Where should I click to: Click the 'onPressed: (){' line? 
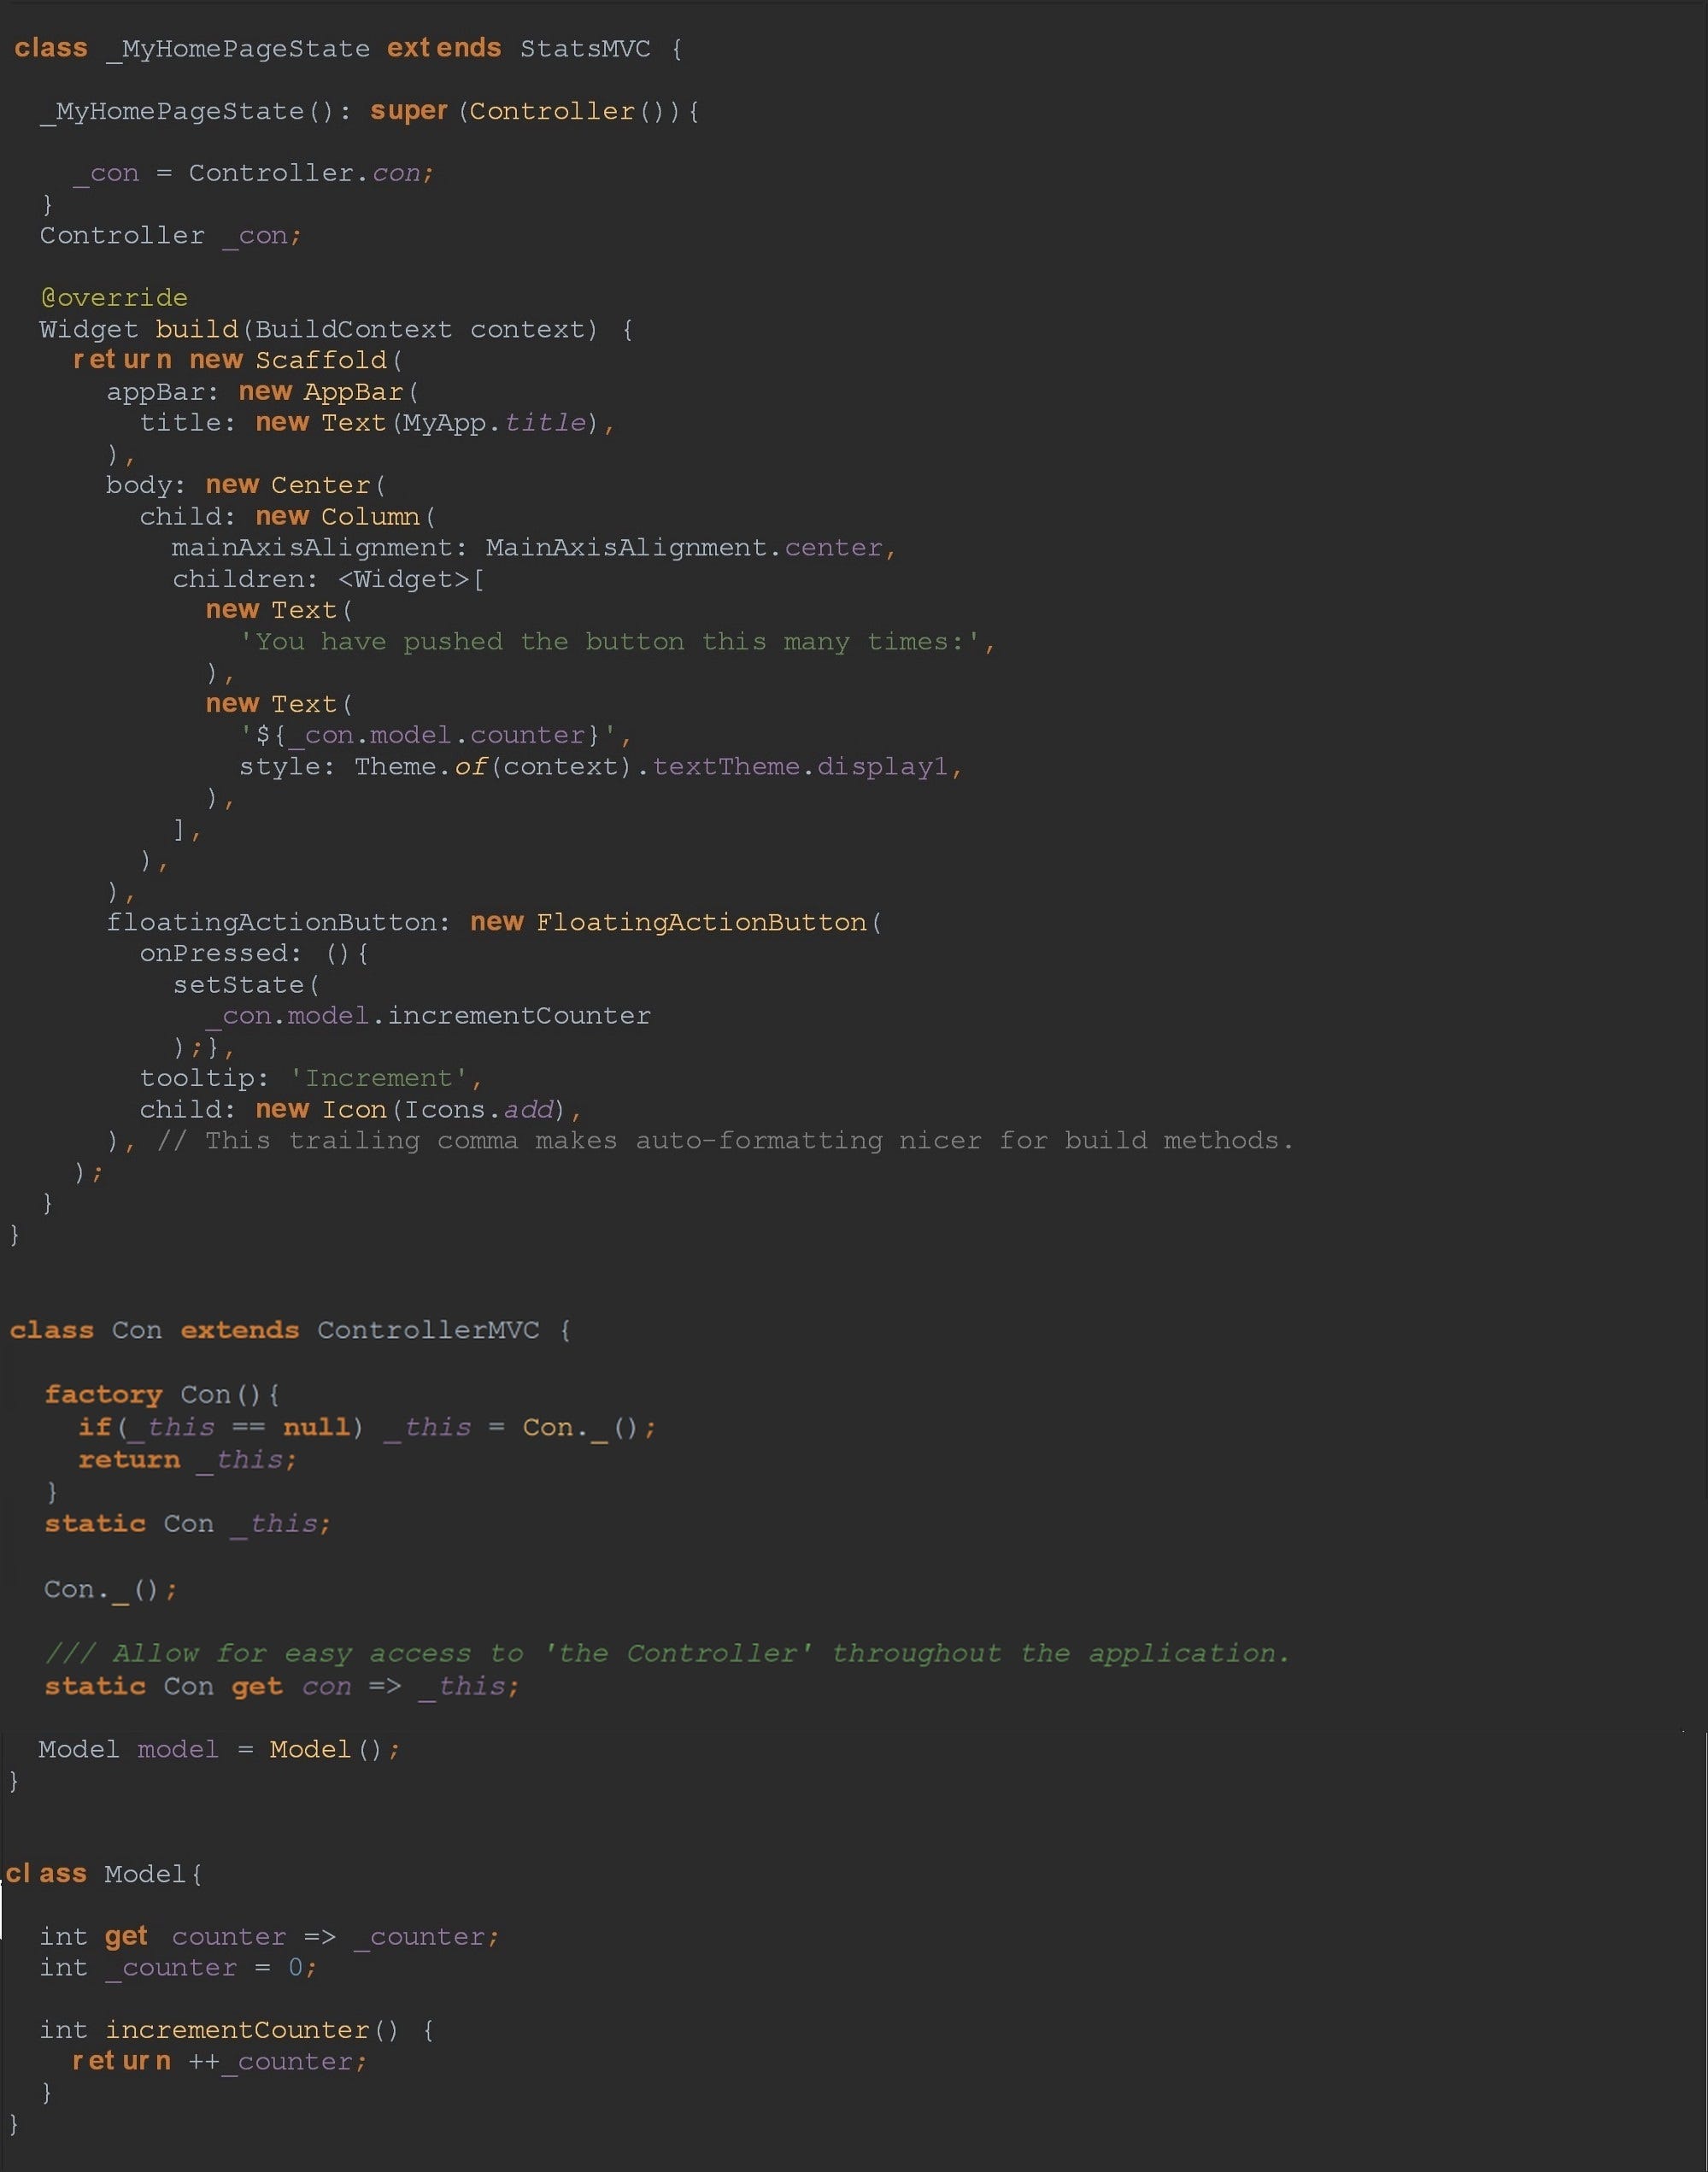[254, 954]
